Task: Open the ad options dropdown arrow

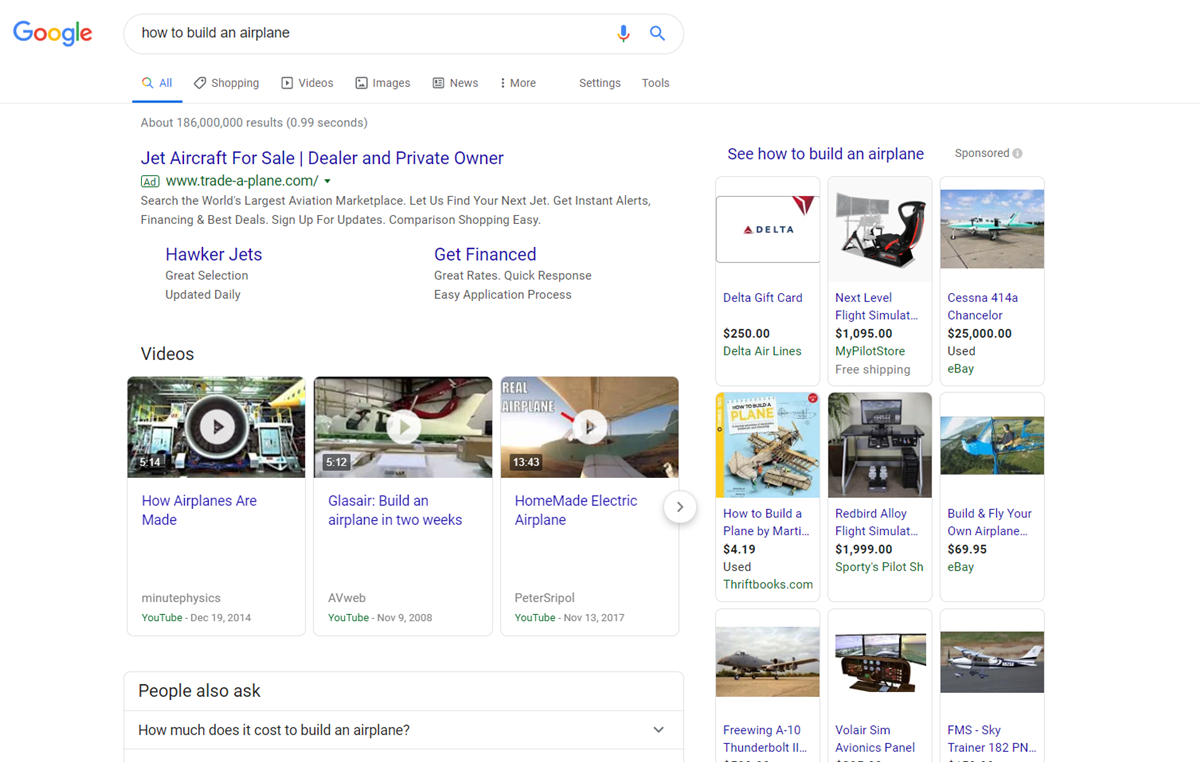Action: 327,181
